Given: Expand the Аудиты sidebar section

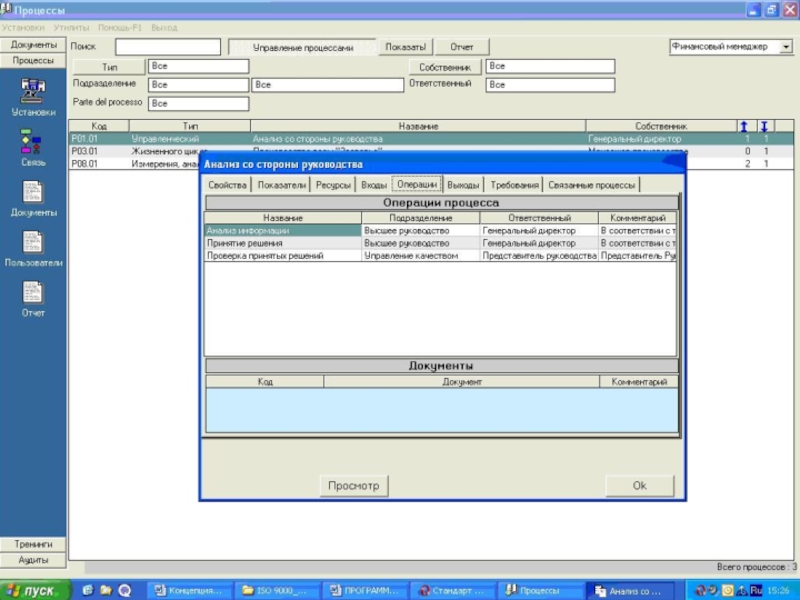Looking at the screenshot, I should 33,559.
